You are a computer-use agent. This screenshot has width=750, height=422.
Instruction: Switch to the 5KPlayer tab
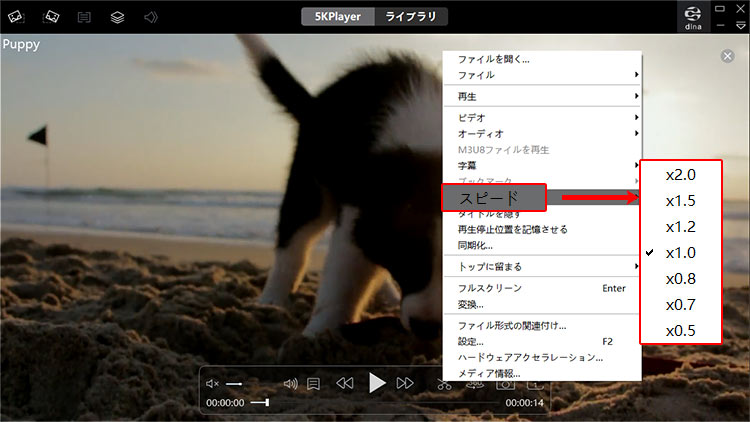tap(338, 17)
